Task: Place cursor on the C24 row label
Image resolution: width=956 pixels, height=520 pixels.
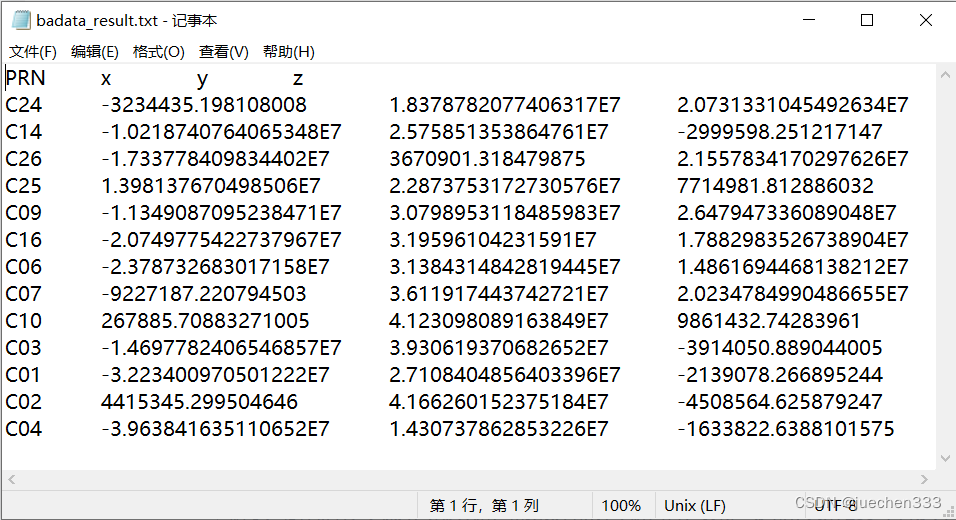Action: (x=24, y=105)
